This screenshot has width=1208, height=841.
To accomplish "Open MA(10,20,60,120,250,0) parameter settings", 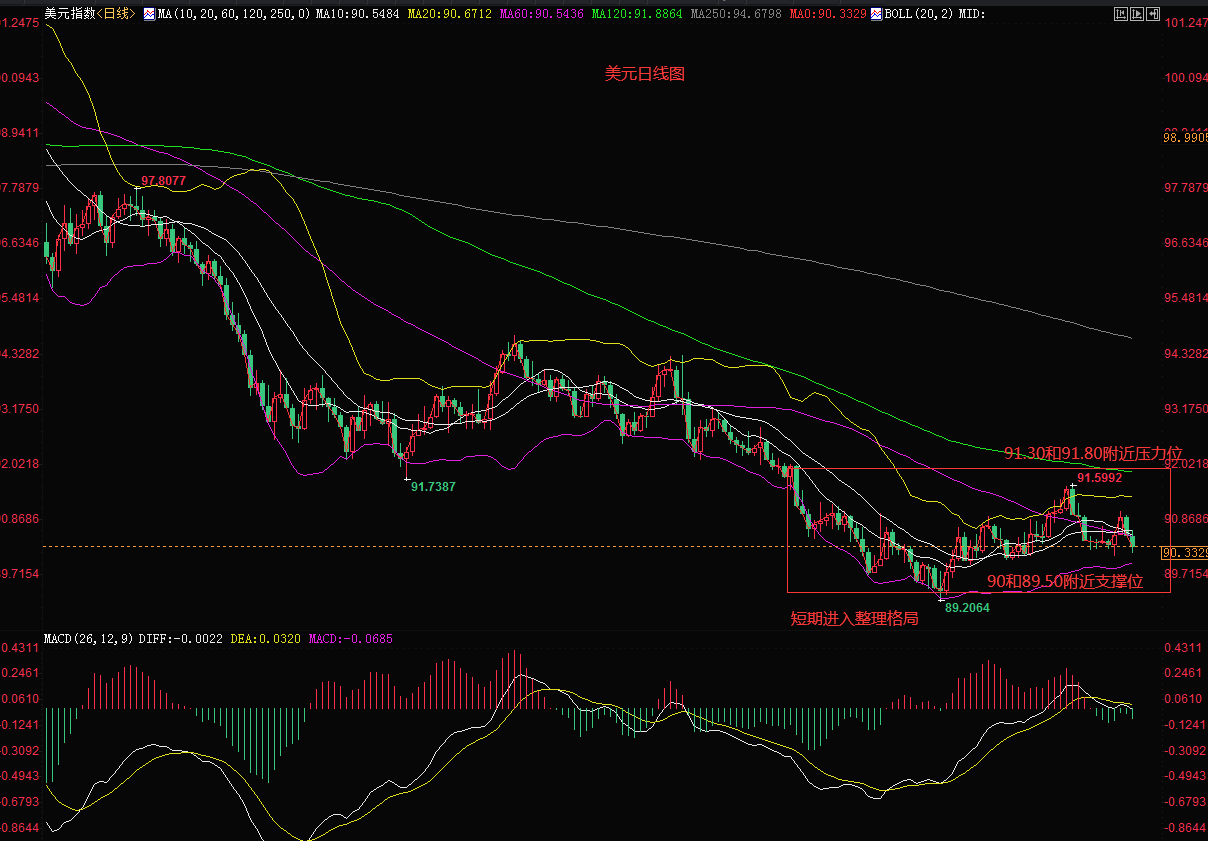I will point(233,14).
